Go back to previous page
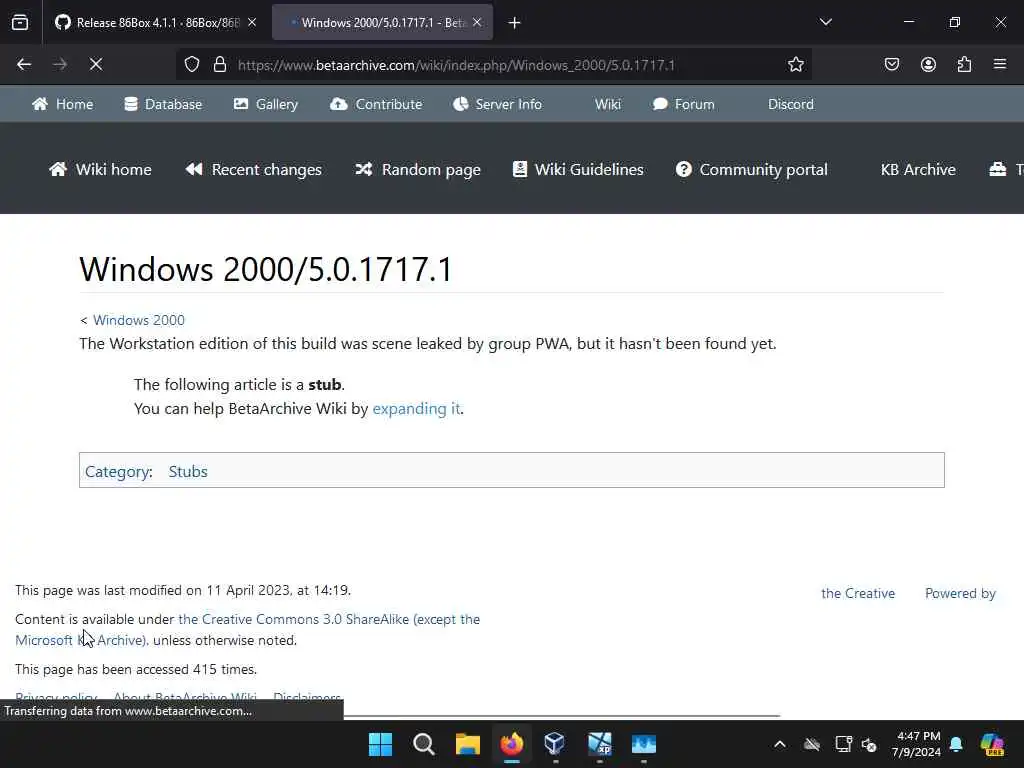The image size is (1024, 768). (x=24, y=65)
